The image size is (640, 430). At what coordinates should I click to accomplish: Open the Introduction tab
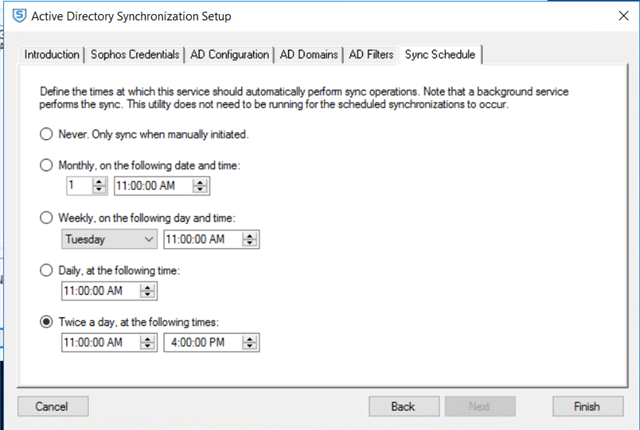coord(52,54)
